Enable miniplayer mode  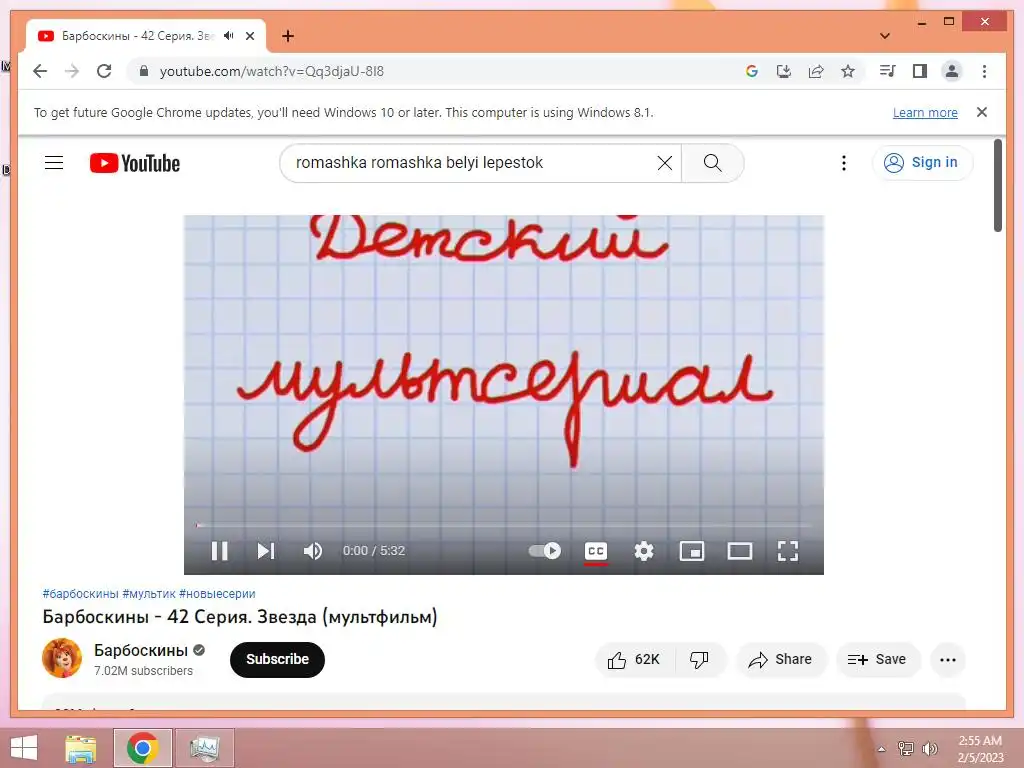[x=692, y=551]
